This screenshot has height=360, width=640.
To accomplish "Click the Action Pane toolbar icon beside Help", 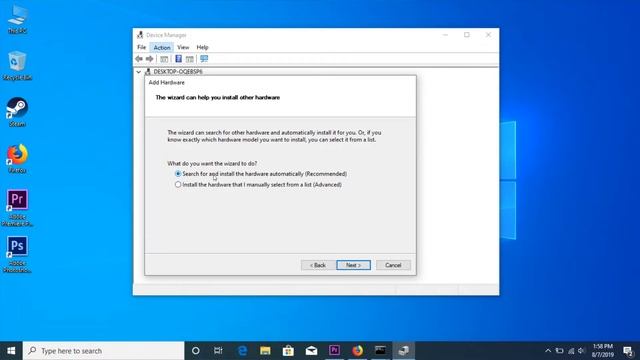I will pos(190,59).
